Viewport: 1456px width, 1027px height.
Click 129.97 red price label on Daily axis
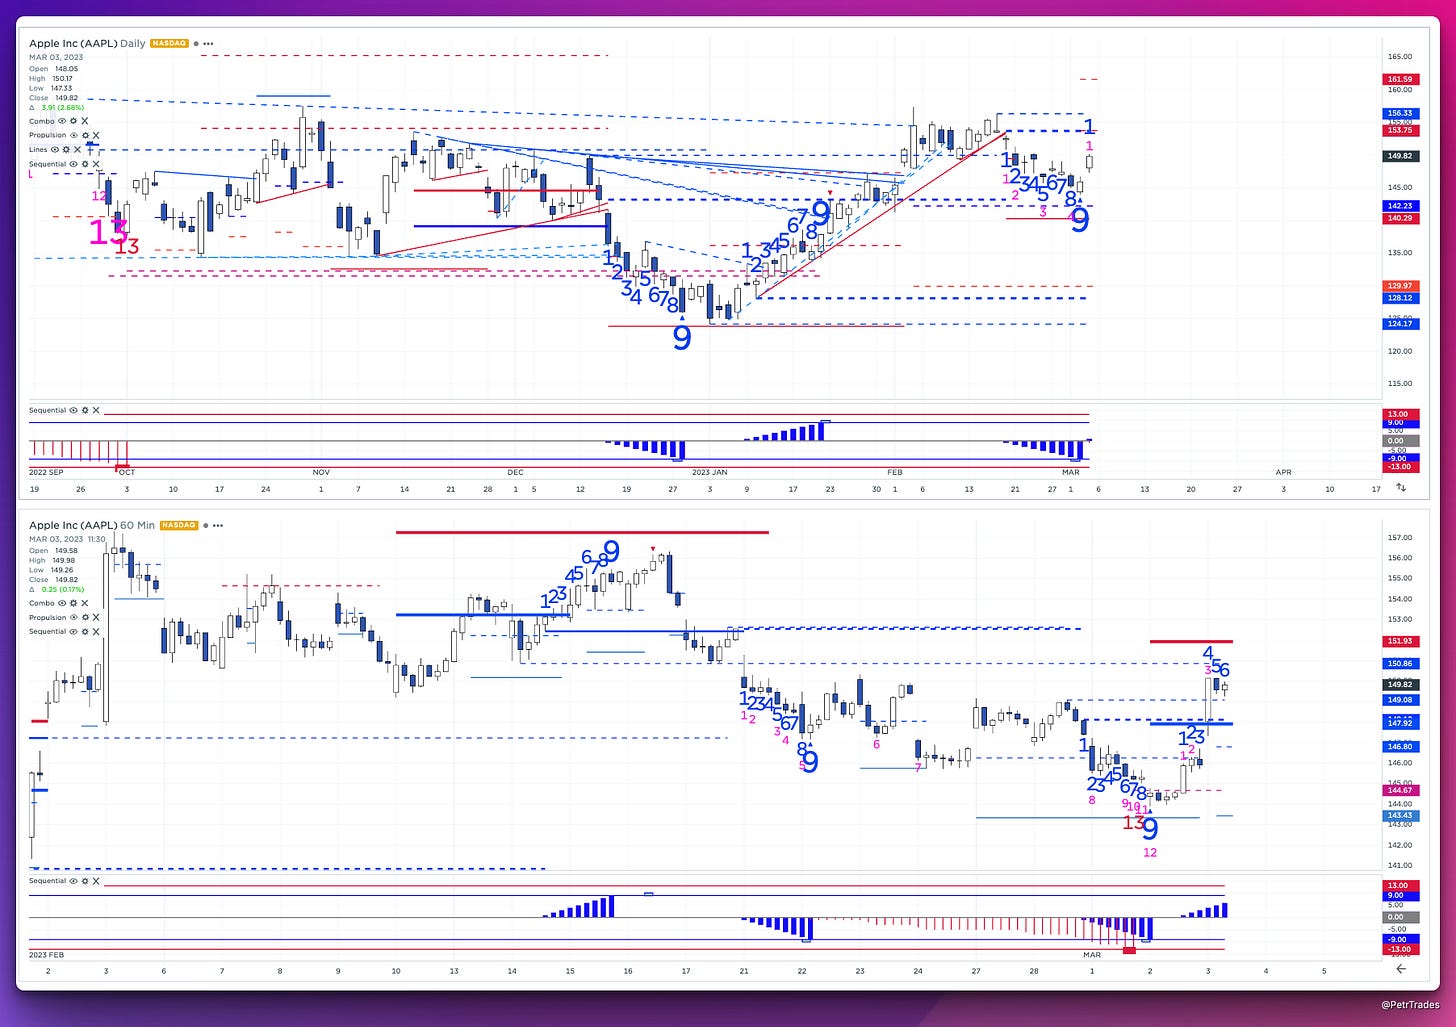pos(1400,286)
